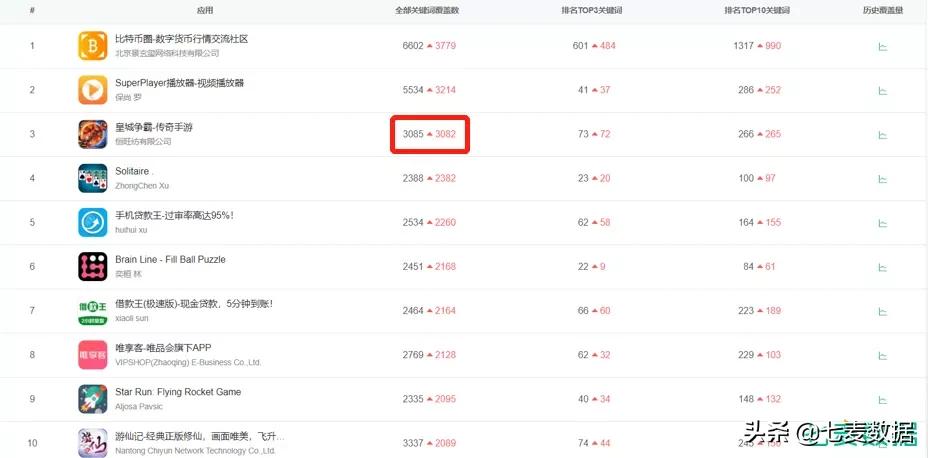Select TOP10 keyword value 164
928x458 pixels.
coord(746,222)
